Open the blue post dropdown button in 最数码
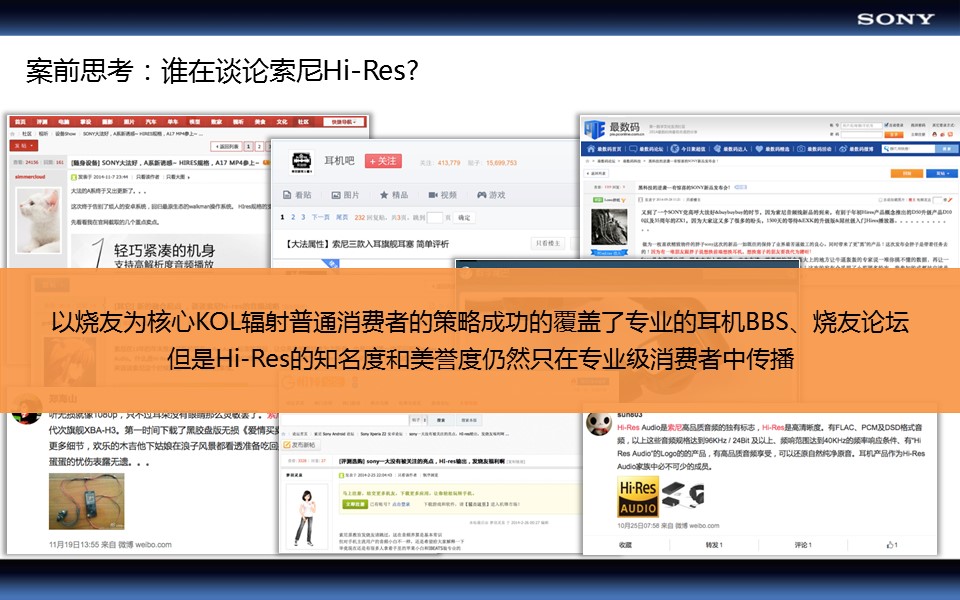The width and height of the screenshot is (960, 600). click(942, 173)
